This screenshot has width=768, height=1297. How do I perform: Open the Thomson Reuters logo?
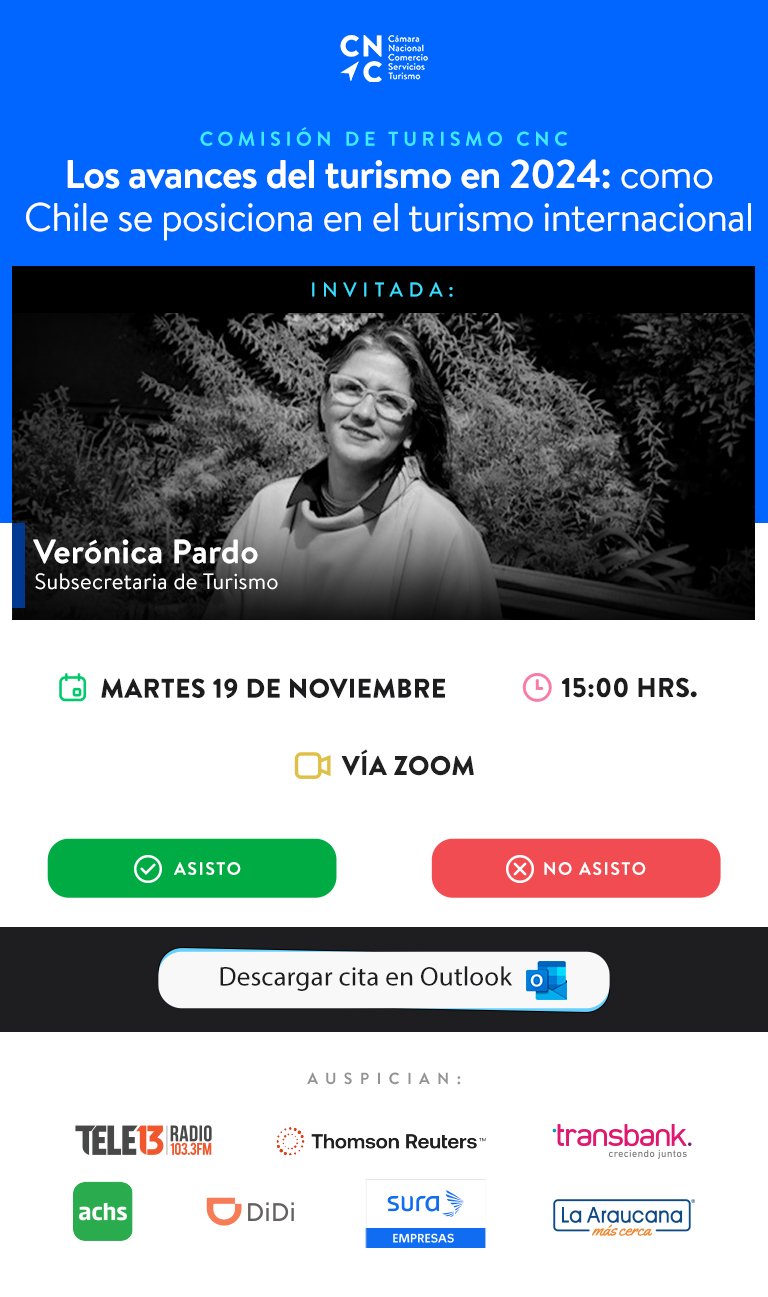tap(381, 1141)
